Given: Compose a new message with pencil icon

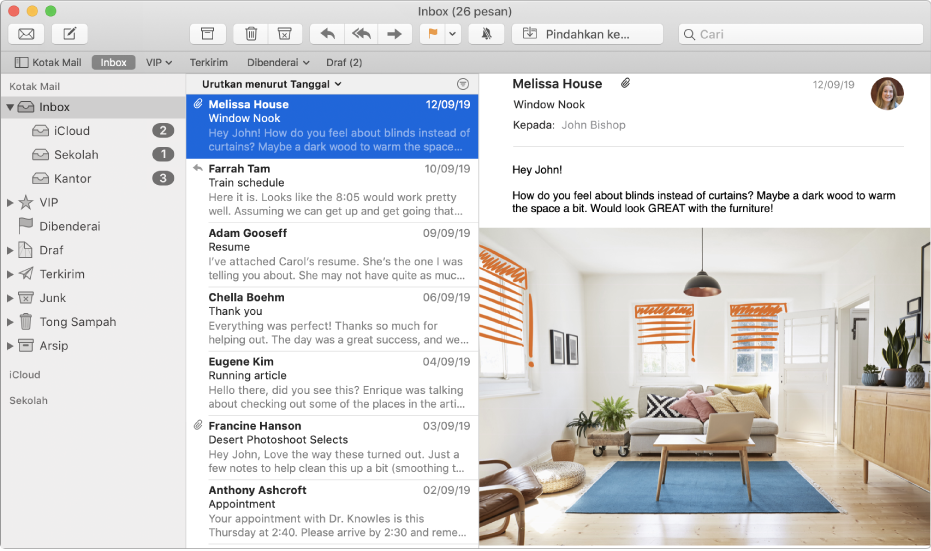Looking at the screenshot, I should 69,34.
